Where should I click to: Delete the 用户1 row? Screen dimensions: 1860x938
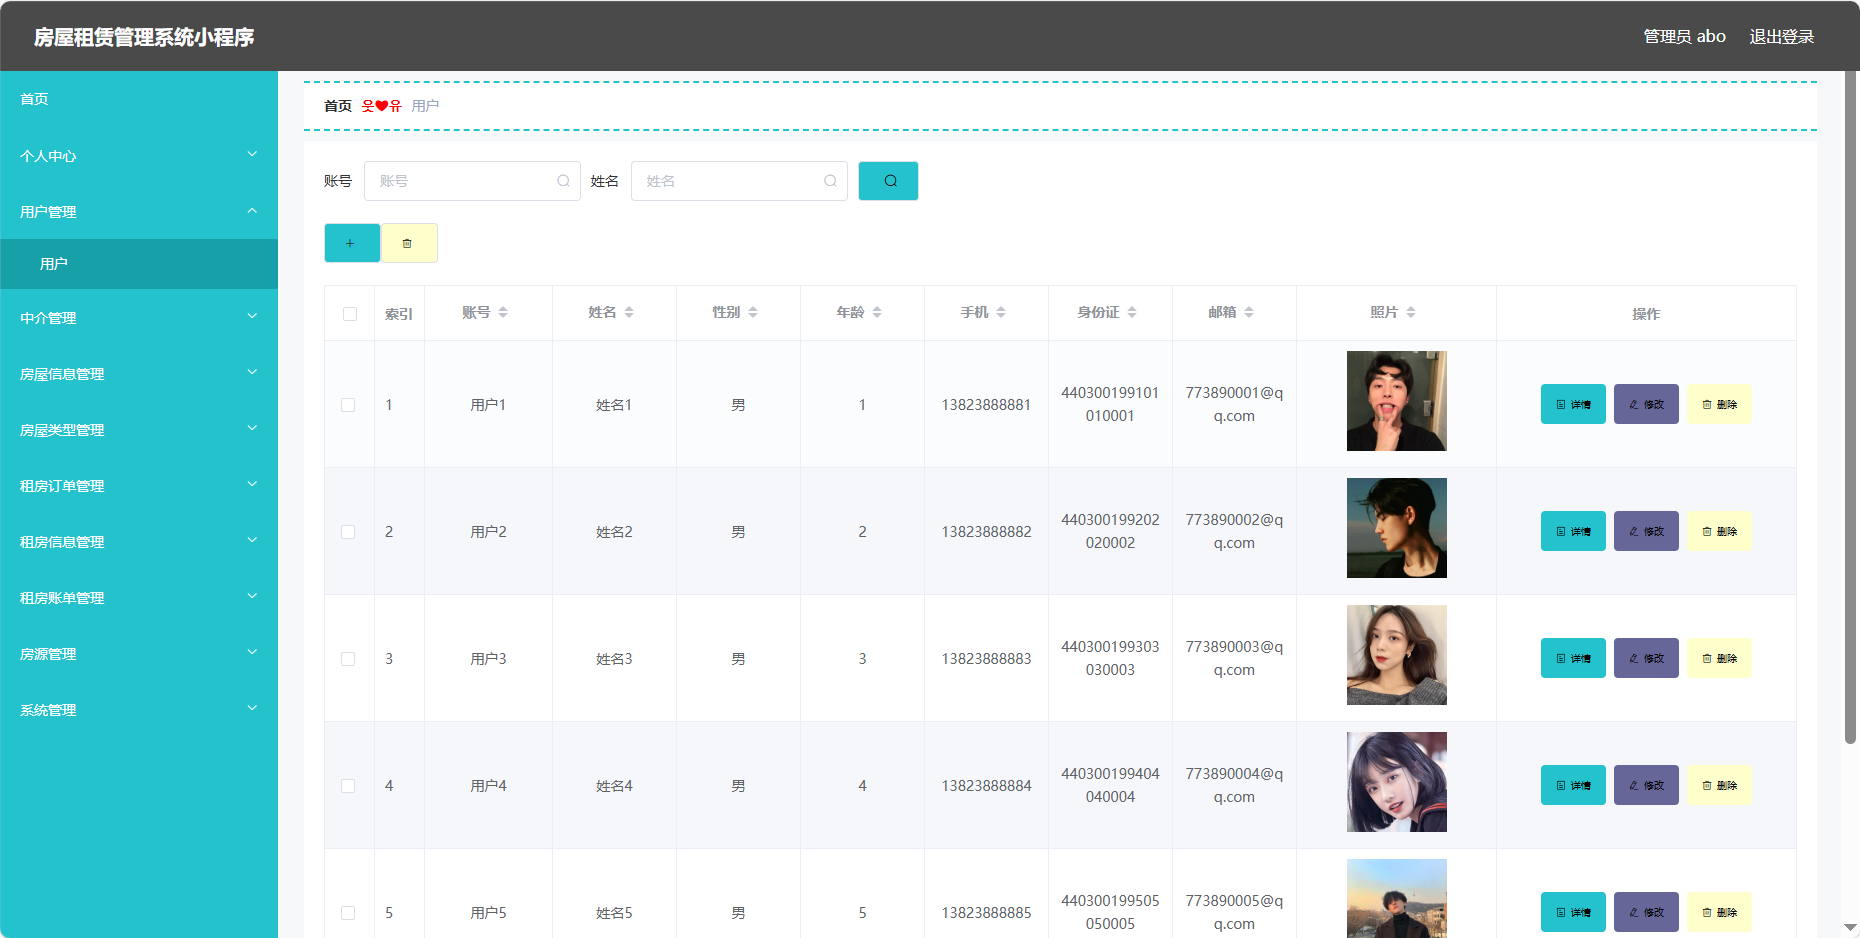[1719, 404]
